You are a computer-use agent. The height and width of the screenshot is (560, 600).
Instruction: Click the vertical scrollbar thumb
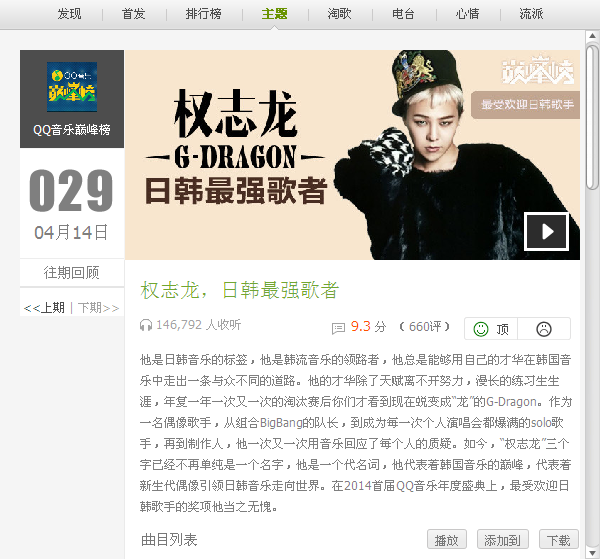click(x=592, y=117)
